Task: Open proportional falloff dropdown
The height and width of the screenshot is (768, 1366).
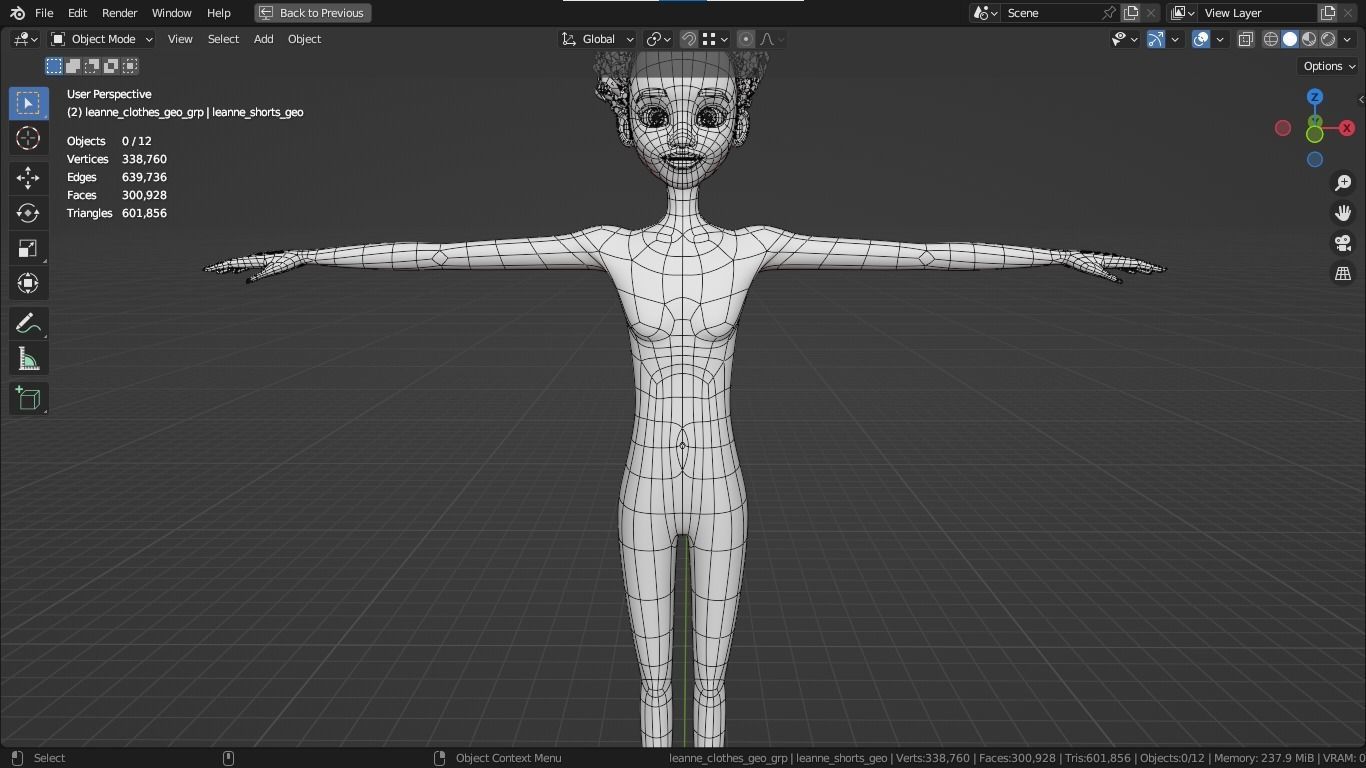Action: point(771,39)
